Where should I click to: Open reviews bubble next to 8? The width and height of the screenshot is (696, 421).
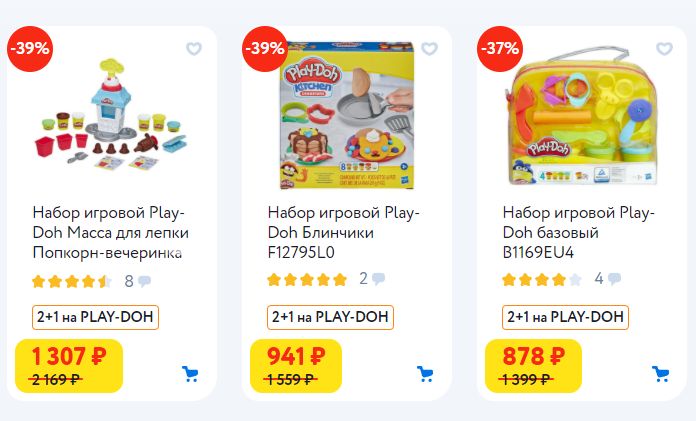point(145,281)
